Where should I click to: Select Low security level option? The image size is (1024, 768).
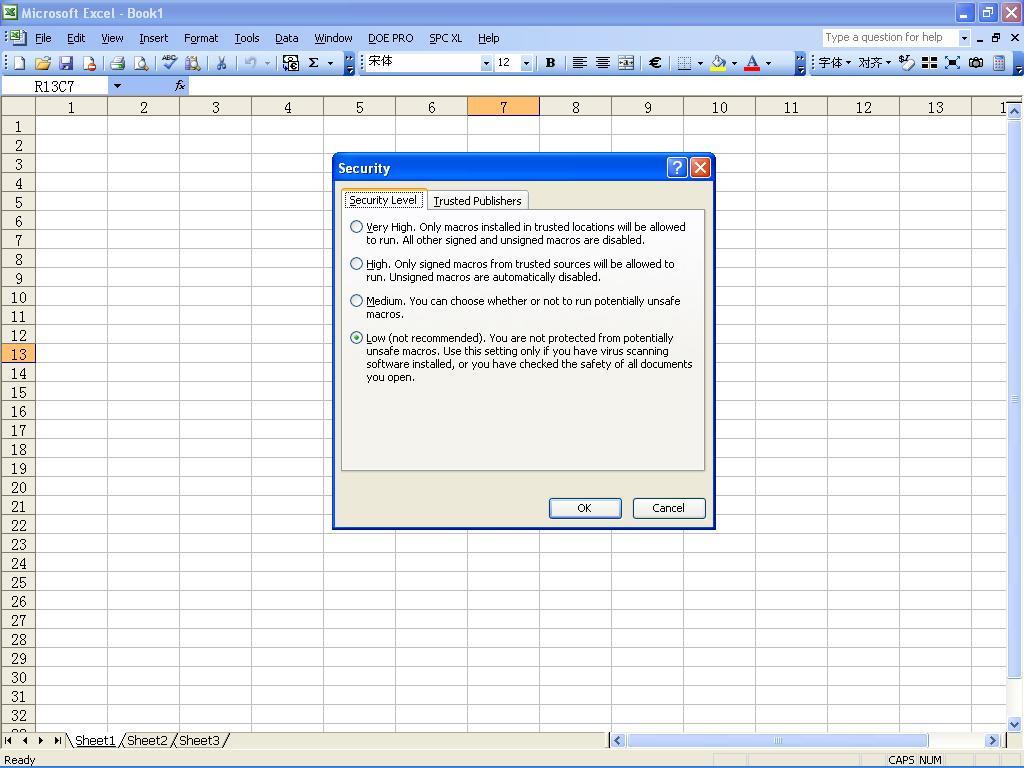pyautogui.click(x=356, y=338)
